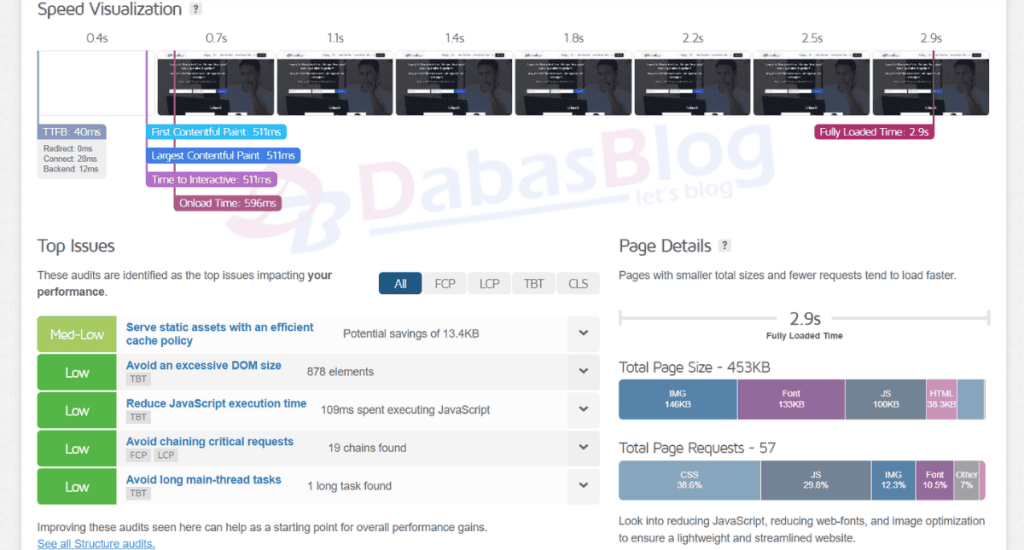The height and width of the screenshot is (550, 1024).
Task: Click the '19 chains found' text
Action: point(367,448)
